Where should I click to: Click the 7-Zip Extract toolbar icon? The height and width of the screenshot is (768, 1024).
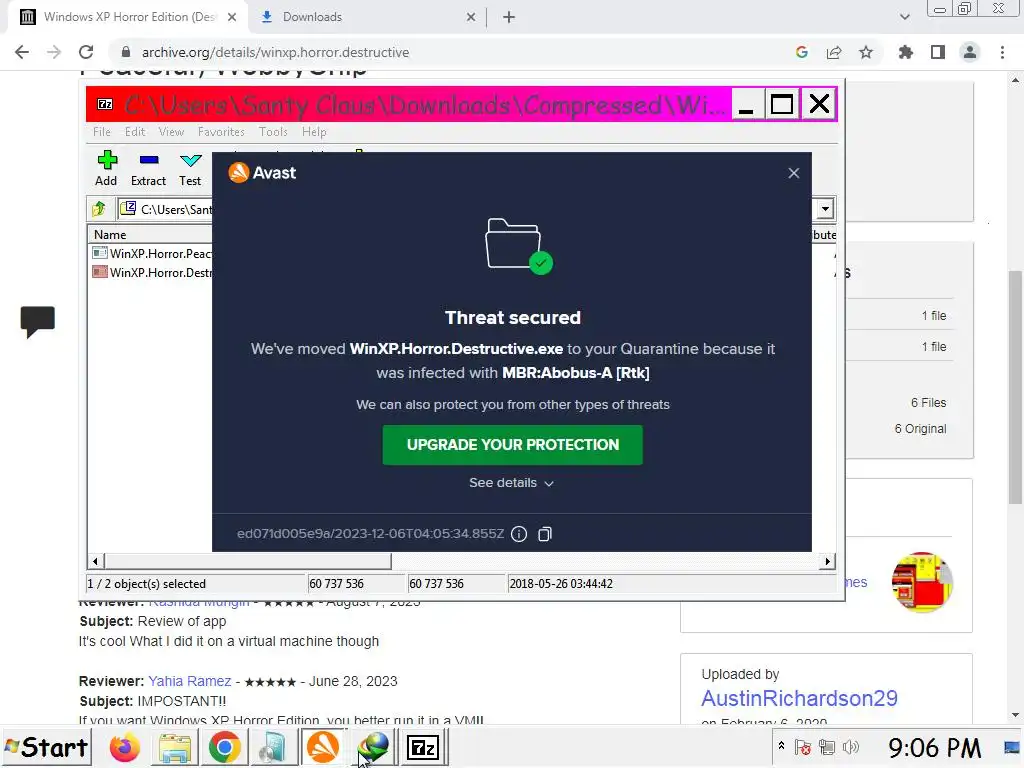click(x=148, y=168)
